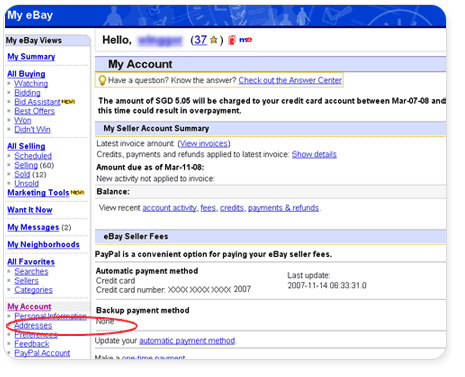Image resolution: width=465 pixels, height=377 pixels.
Task: Open Didn't Win items list
Action: [32, 129]
